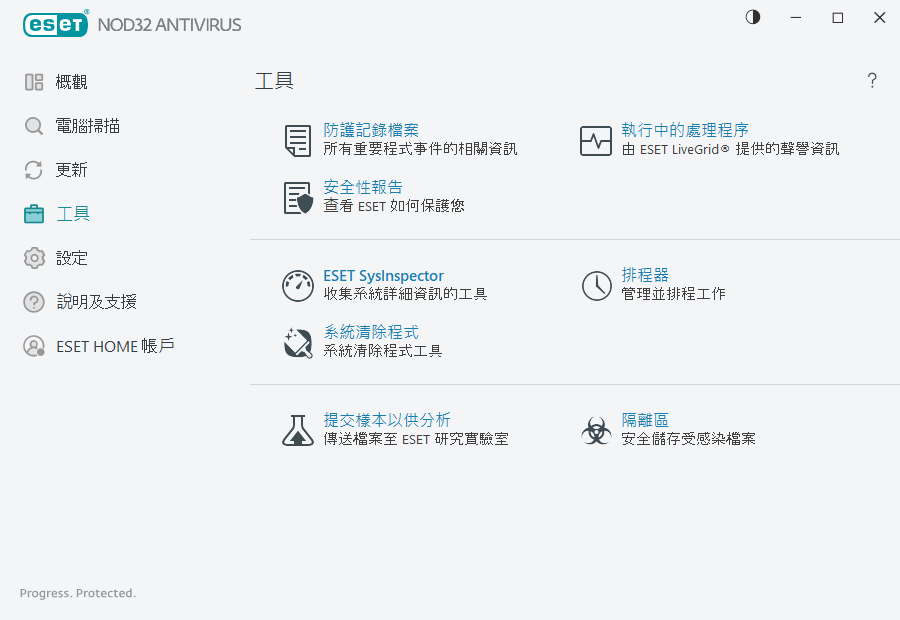
Task: Click the 工具 page heading
Action: point(274,80)
